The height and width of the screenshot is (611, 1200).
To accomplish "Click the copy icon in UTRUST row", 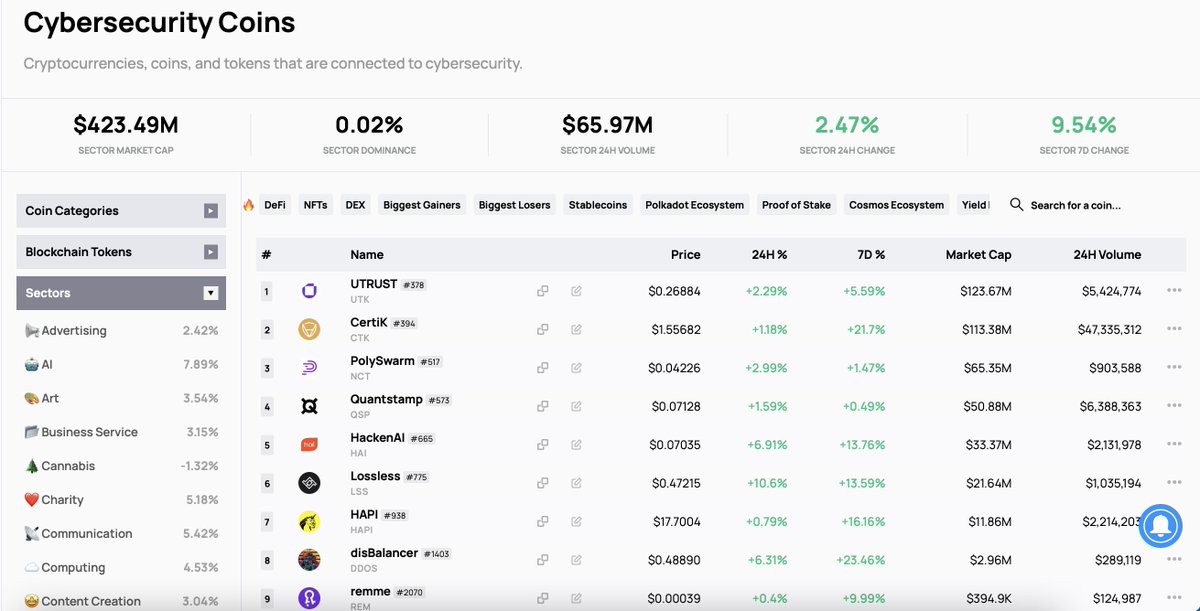I will 542,291.
